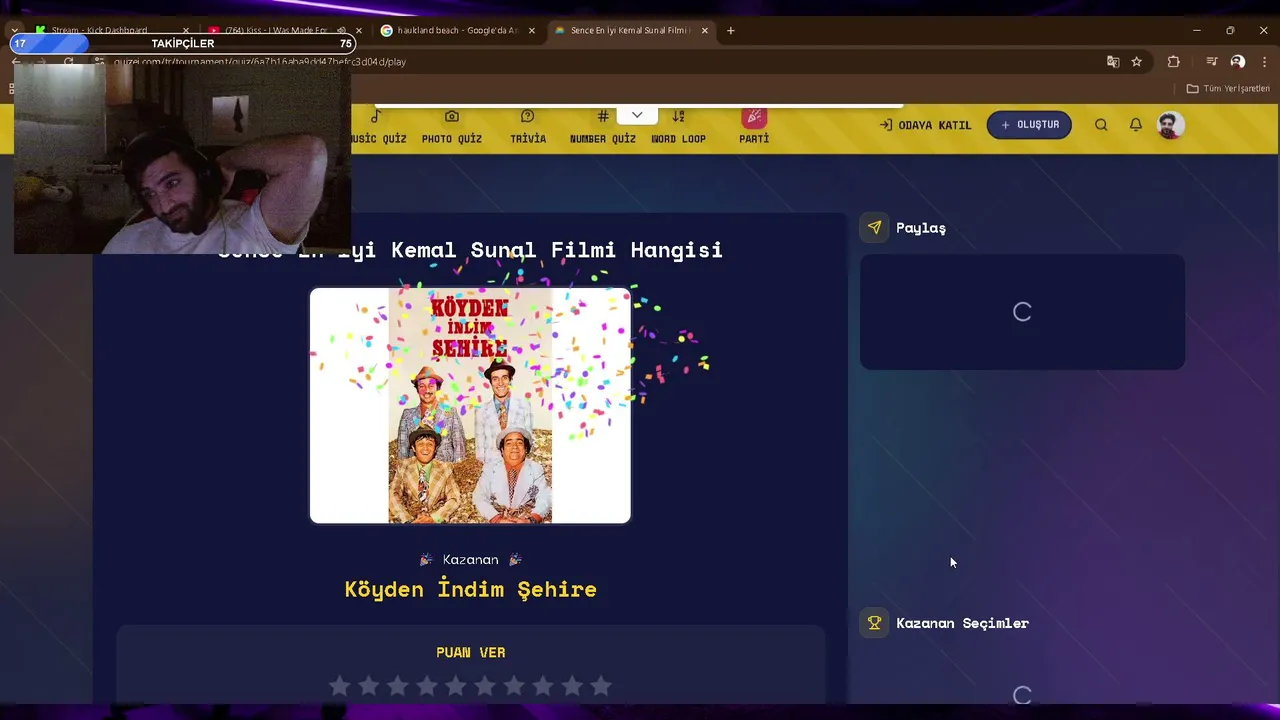Image resolution: width=1280 pixels, height=720 pixels.
Task: Mute the YouTube Kiss tab audio icon
Action: (341, 31)
